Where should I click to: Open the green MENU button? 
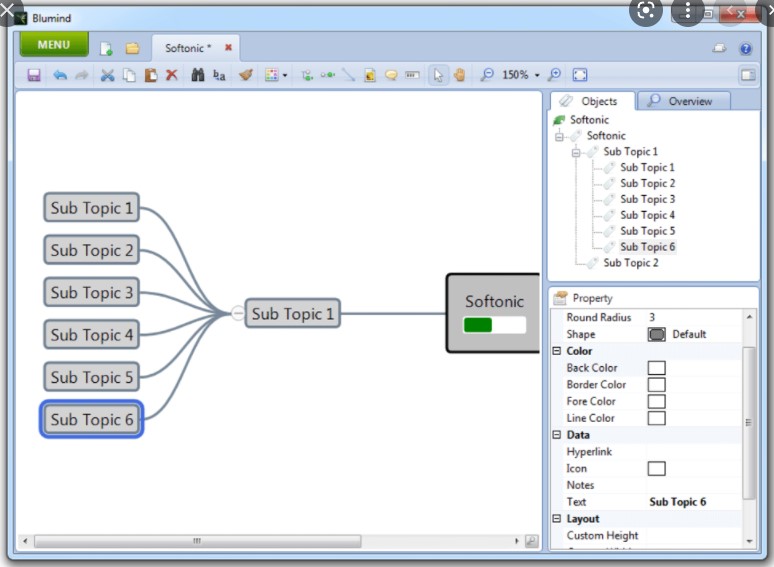tap(54, 44)
